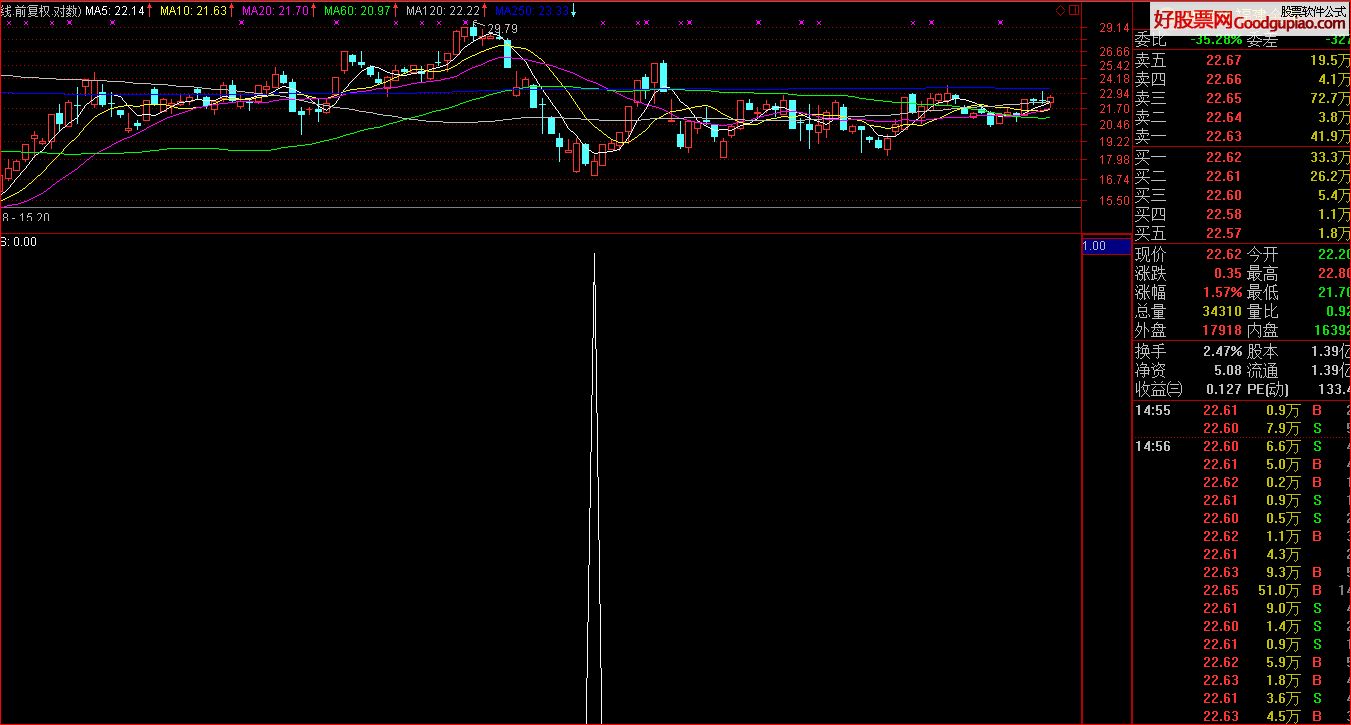Click the 14:55 tick time label
Viewport: 1351px width, 725px height.
point(1153,411)
